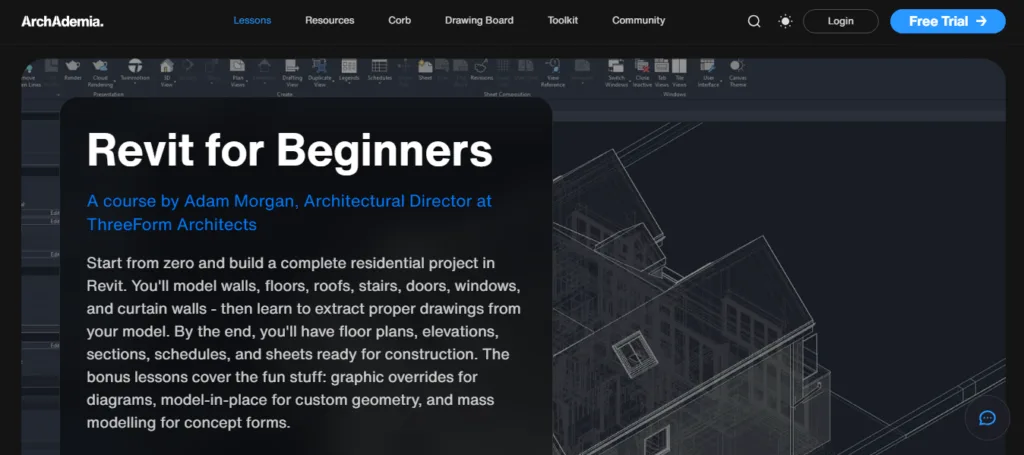Expand User Interface dropdown in Revit ribbon

point(708,73)
